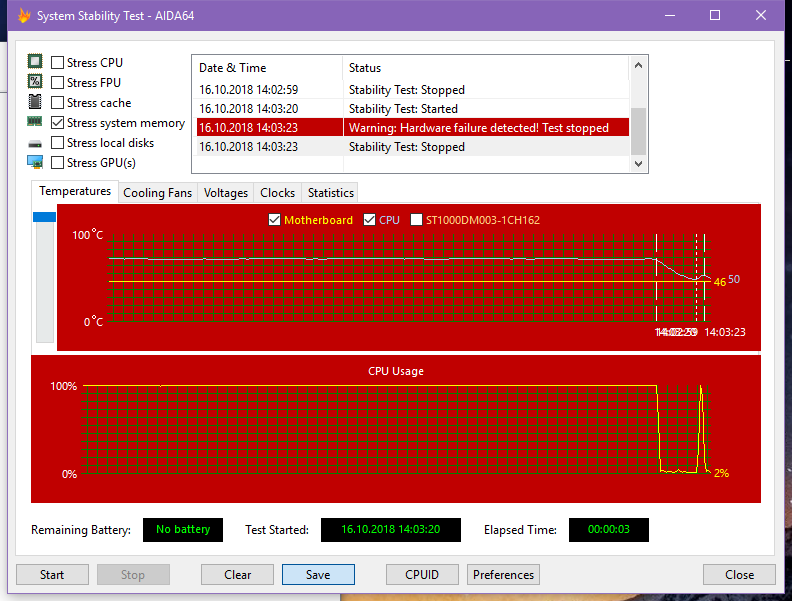Select the 14:02:59 Stability Test: Stopped row
Viewport: 792px width, 601px height.
[x=413, y=89]
